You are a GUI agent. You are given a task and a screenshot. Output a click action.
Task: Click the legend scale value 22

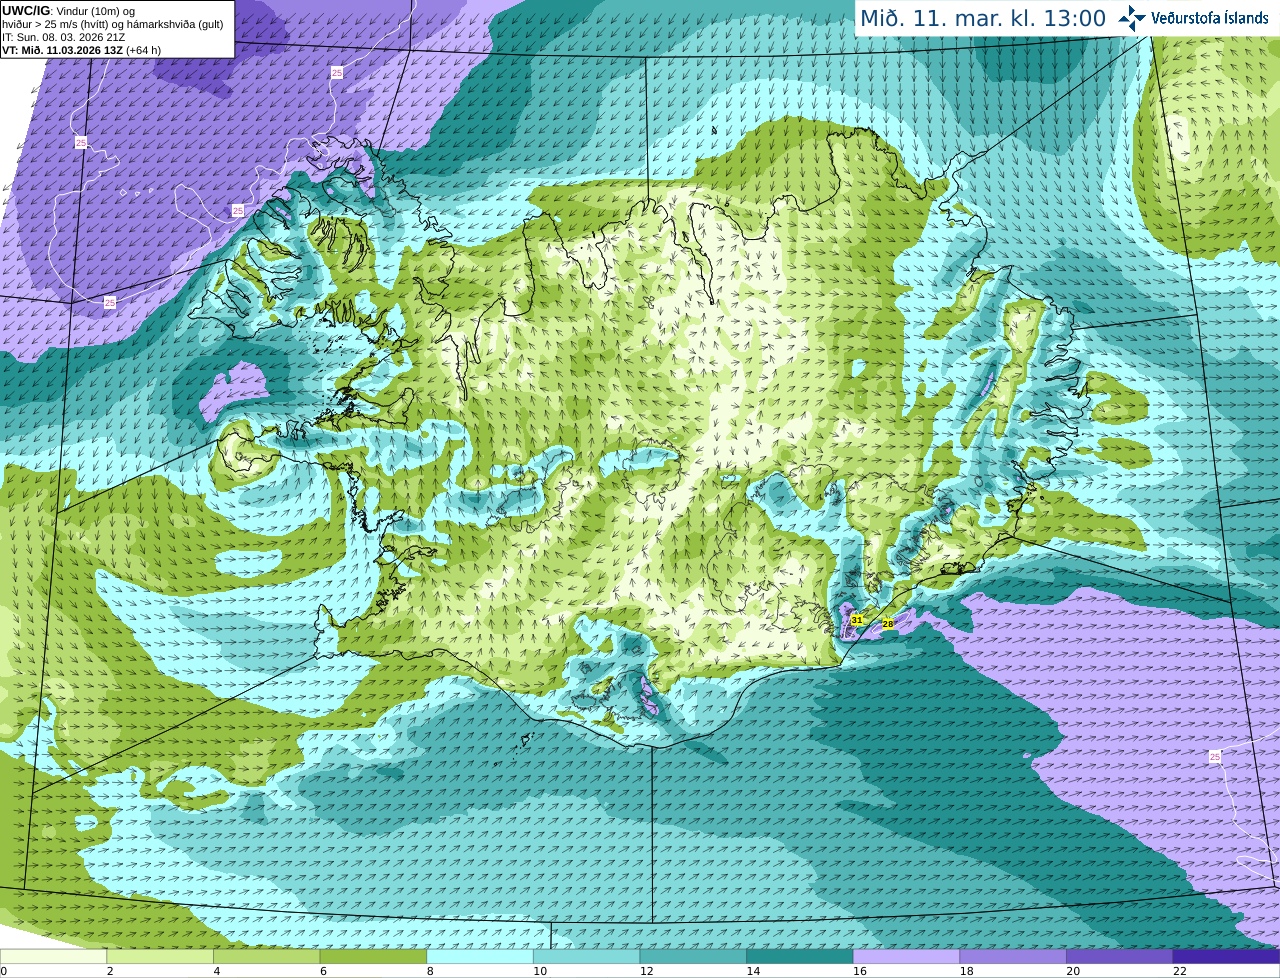[x=1180, y=971]
